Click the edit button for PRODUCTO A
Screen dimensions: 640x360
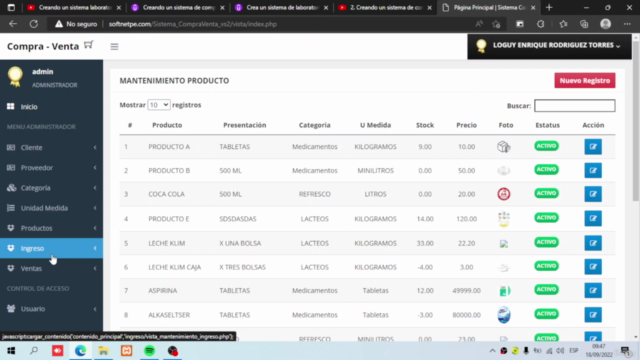click(x=593, y=147)
